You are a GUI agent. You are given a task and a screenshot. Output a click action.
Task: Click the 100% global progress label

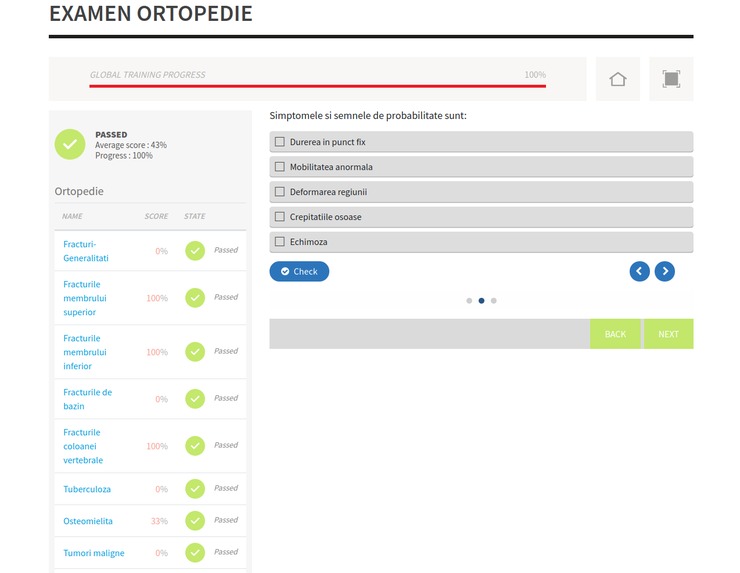pyautogui.click(x=535, y=75)
